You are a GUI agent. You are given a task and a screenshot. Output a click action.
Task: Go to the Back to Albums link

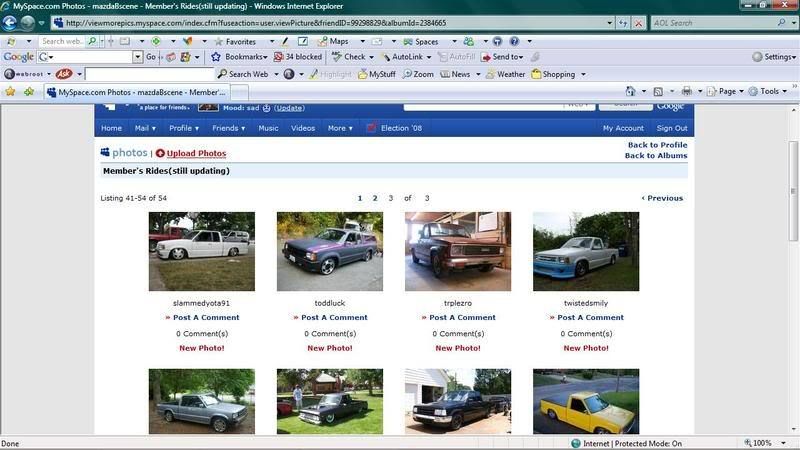coord(656,156)
